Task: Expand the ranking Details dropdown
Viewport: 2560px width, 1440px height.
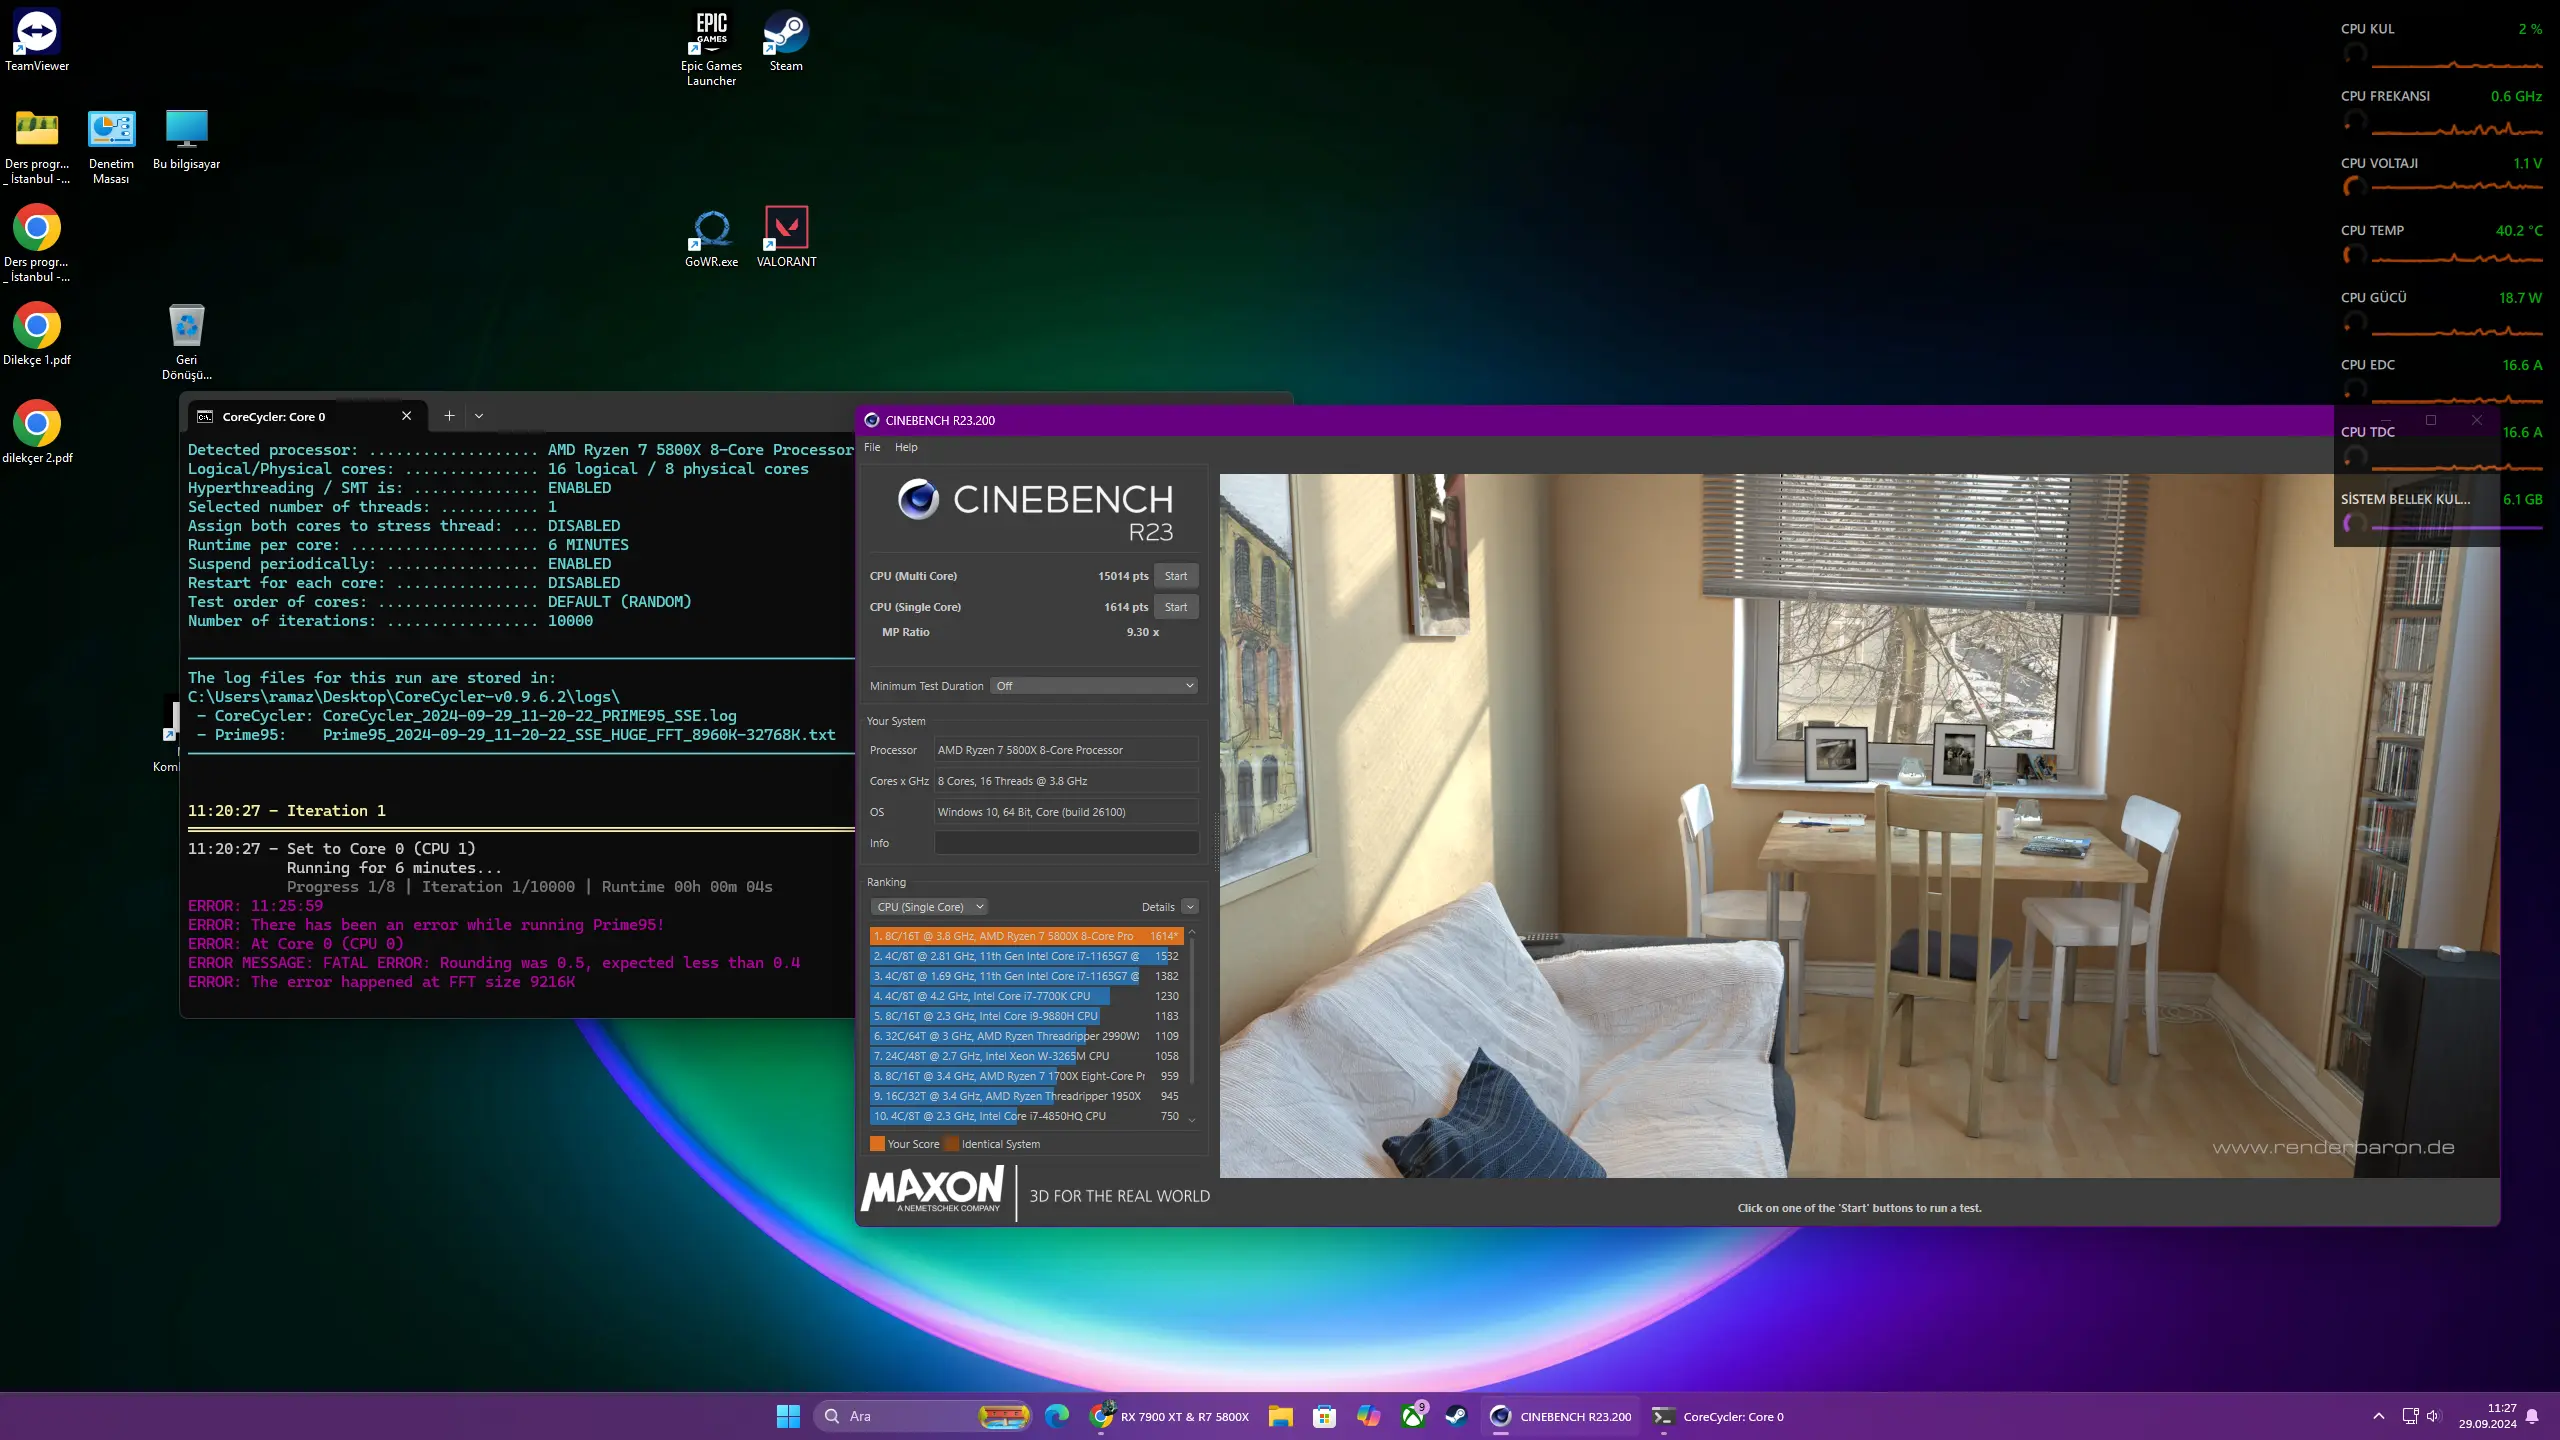Action: (1190, 907)
